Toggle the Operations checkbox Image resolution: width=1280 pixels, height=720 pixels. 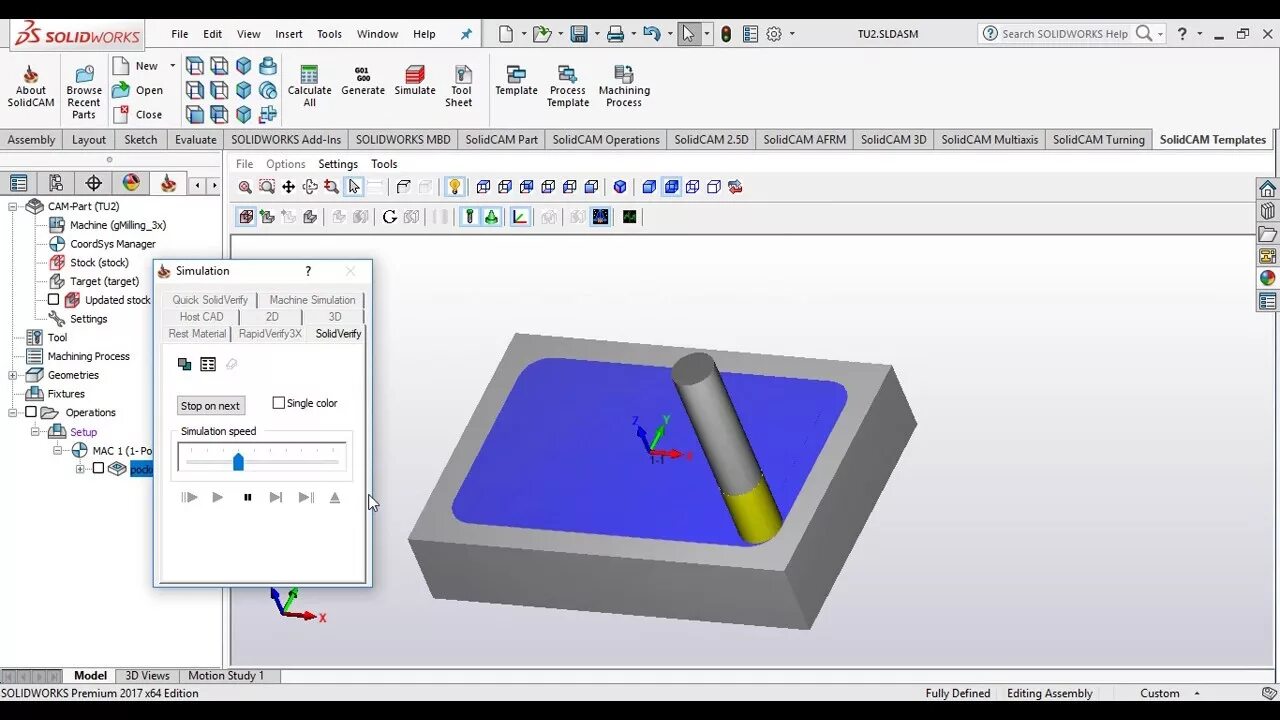[x=31, y=412]
